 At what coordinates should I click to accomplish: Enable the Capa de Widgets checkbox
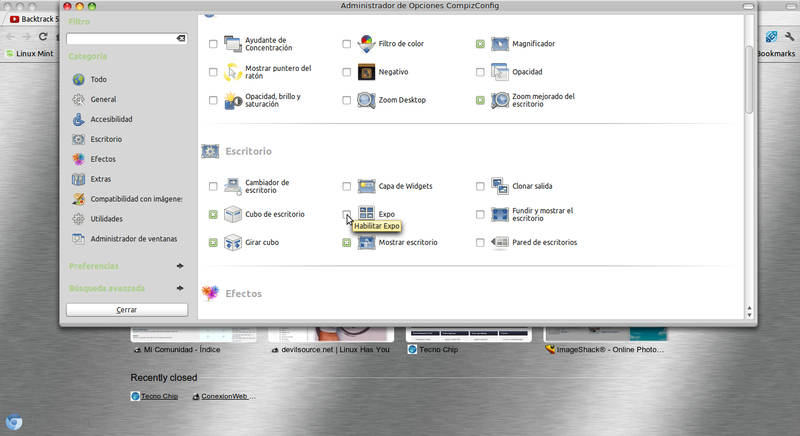[x=347, y=187]
